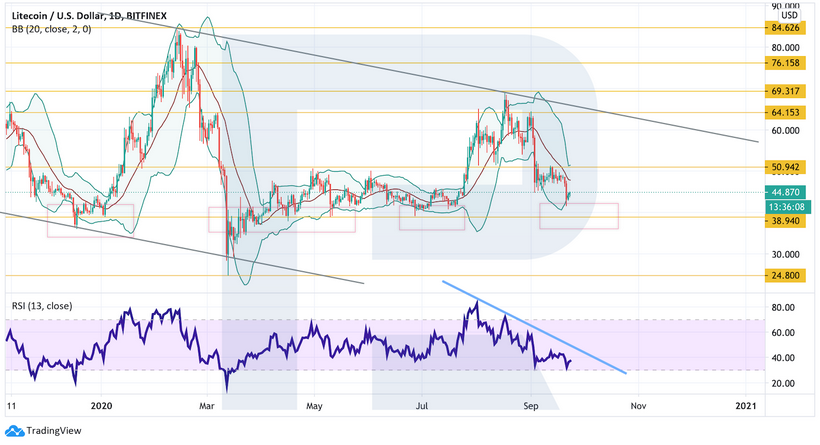This screenshot has width=820, height=445.
Task: Click the 2021 label on time axis
Action: pos(748,407)
